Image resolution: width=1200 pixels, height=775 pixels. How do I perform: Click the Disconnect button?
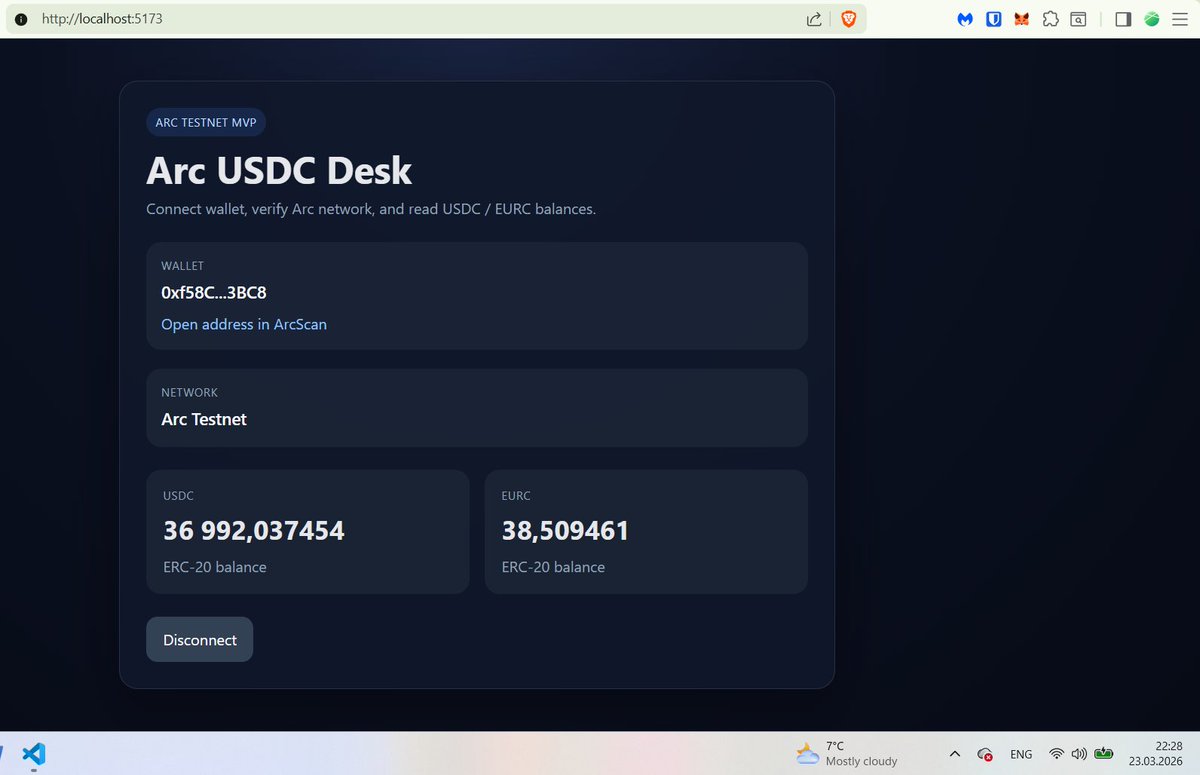200,640
